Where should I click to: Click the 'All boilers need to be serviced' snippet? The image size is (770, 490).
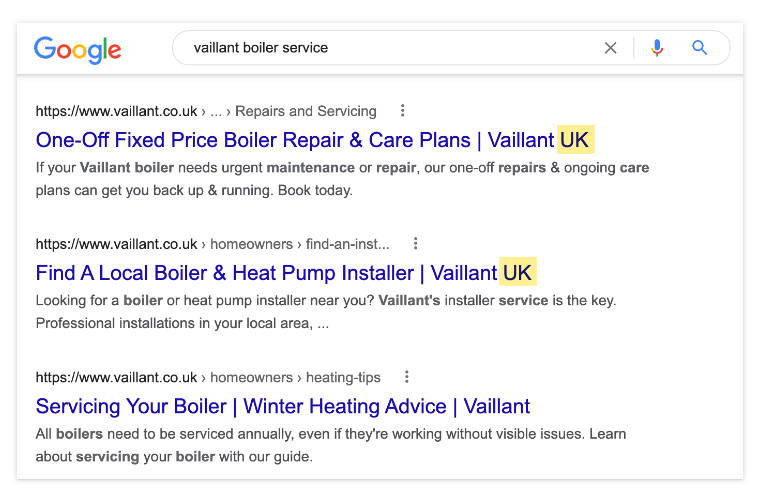(x=330, y=445)
